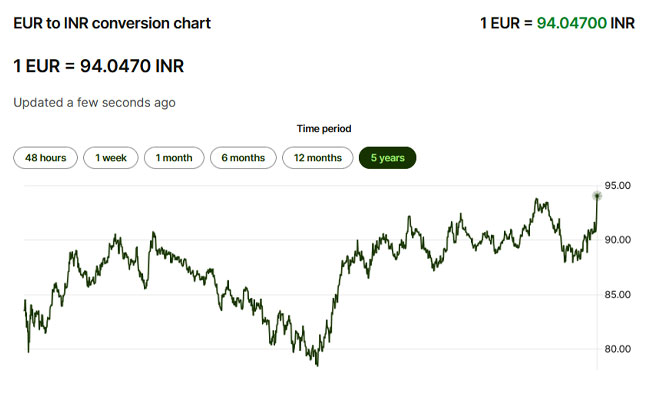Click the 85.00 axis label
The height and width of the screenshot is (400, 650).
coord(617,295)
